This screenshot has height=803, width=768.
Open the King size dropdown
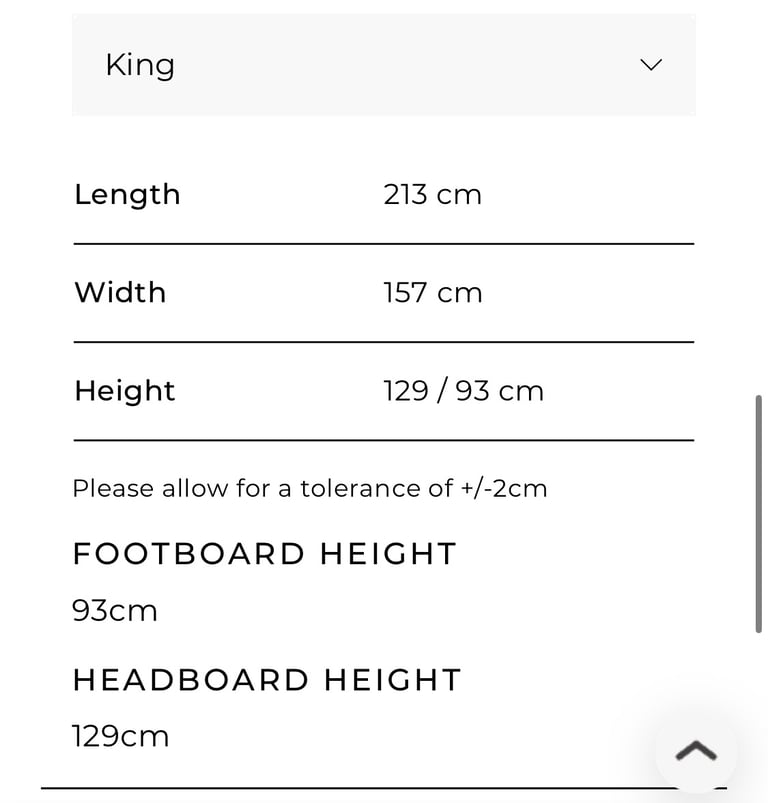[x=383, y=65]
